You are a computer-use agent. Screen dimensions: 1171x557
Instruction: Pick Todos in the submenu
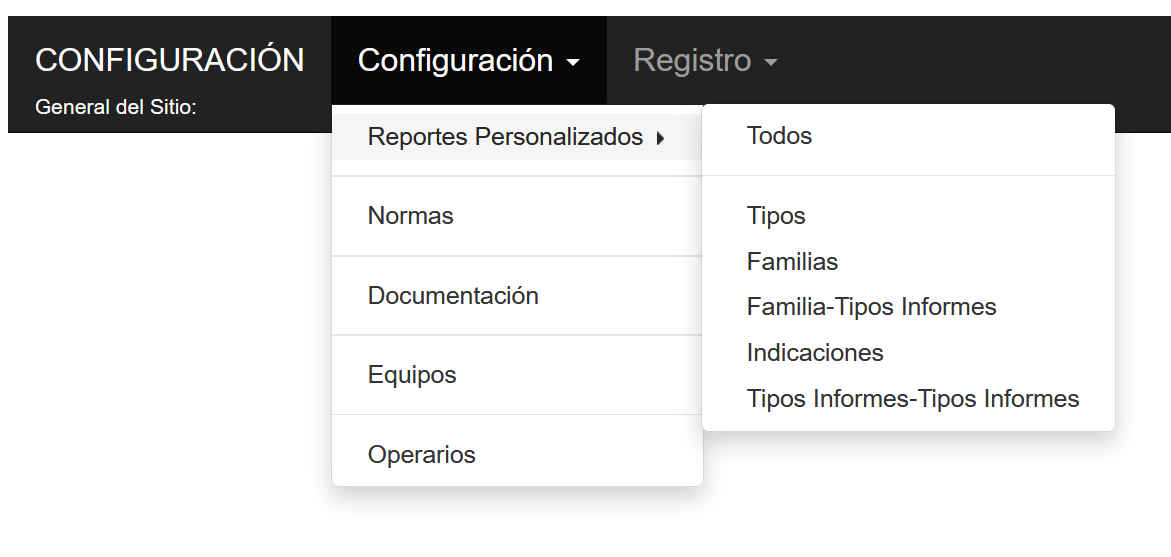point(779,136)
